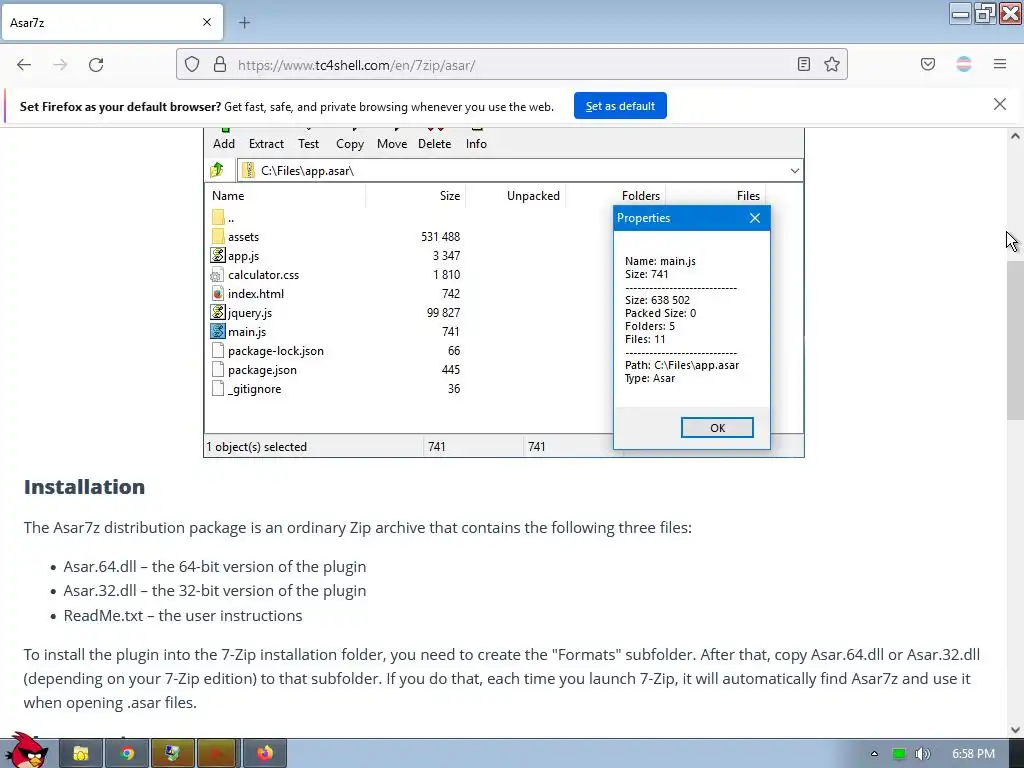Click the Move toolbar item
Viewport: 1024px width, 768px height.
tap(392, 144)
